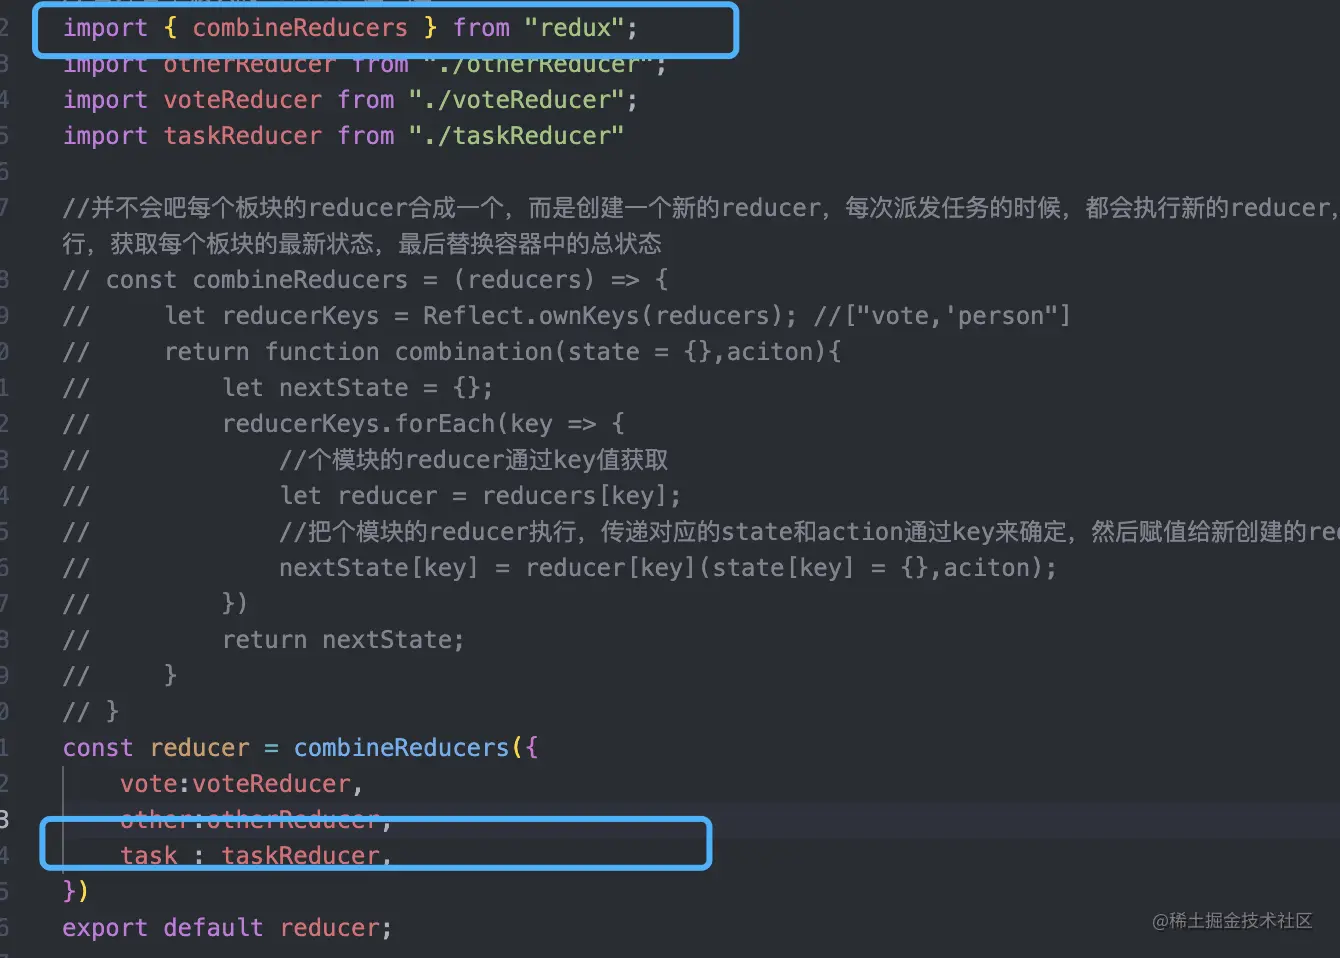The image size is (1340, 958).
Task: Click the default keyword on export line
Action: pyautogui.click(x=214, y=928)
